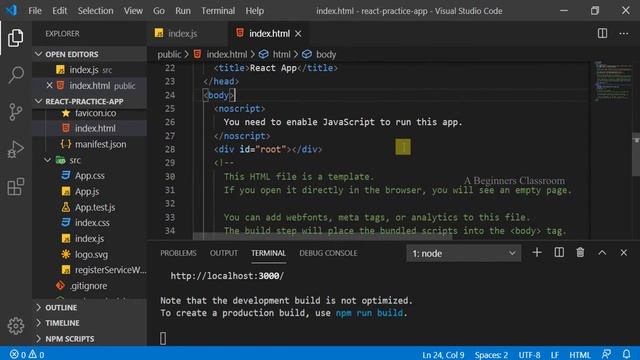
Task: Click the localhost:3000 link in terminal
Action: 227,276
